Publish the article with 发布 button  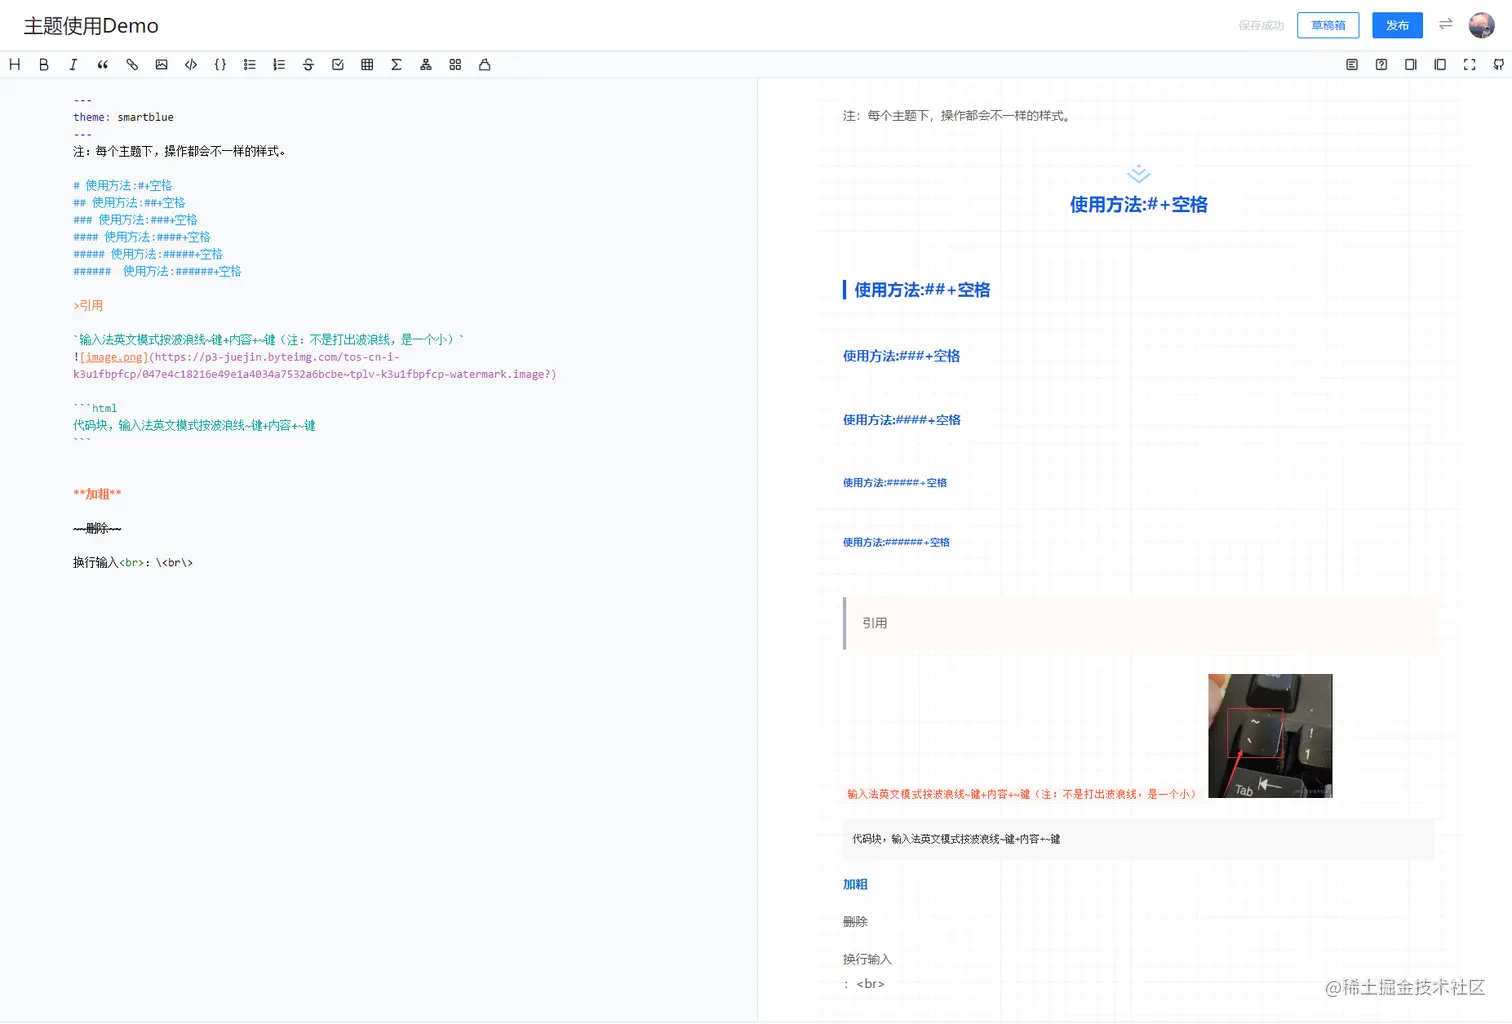coord(1397,25)
